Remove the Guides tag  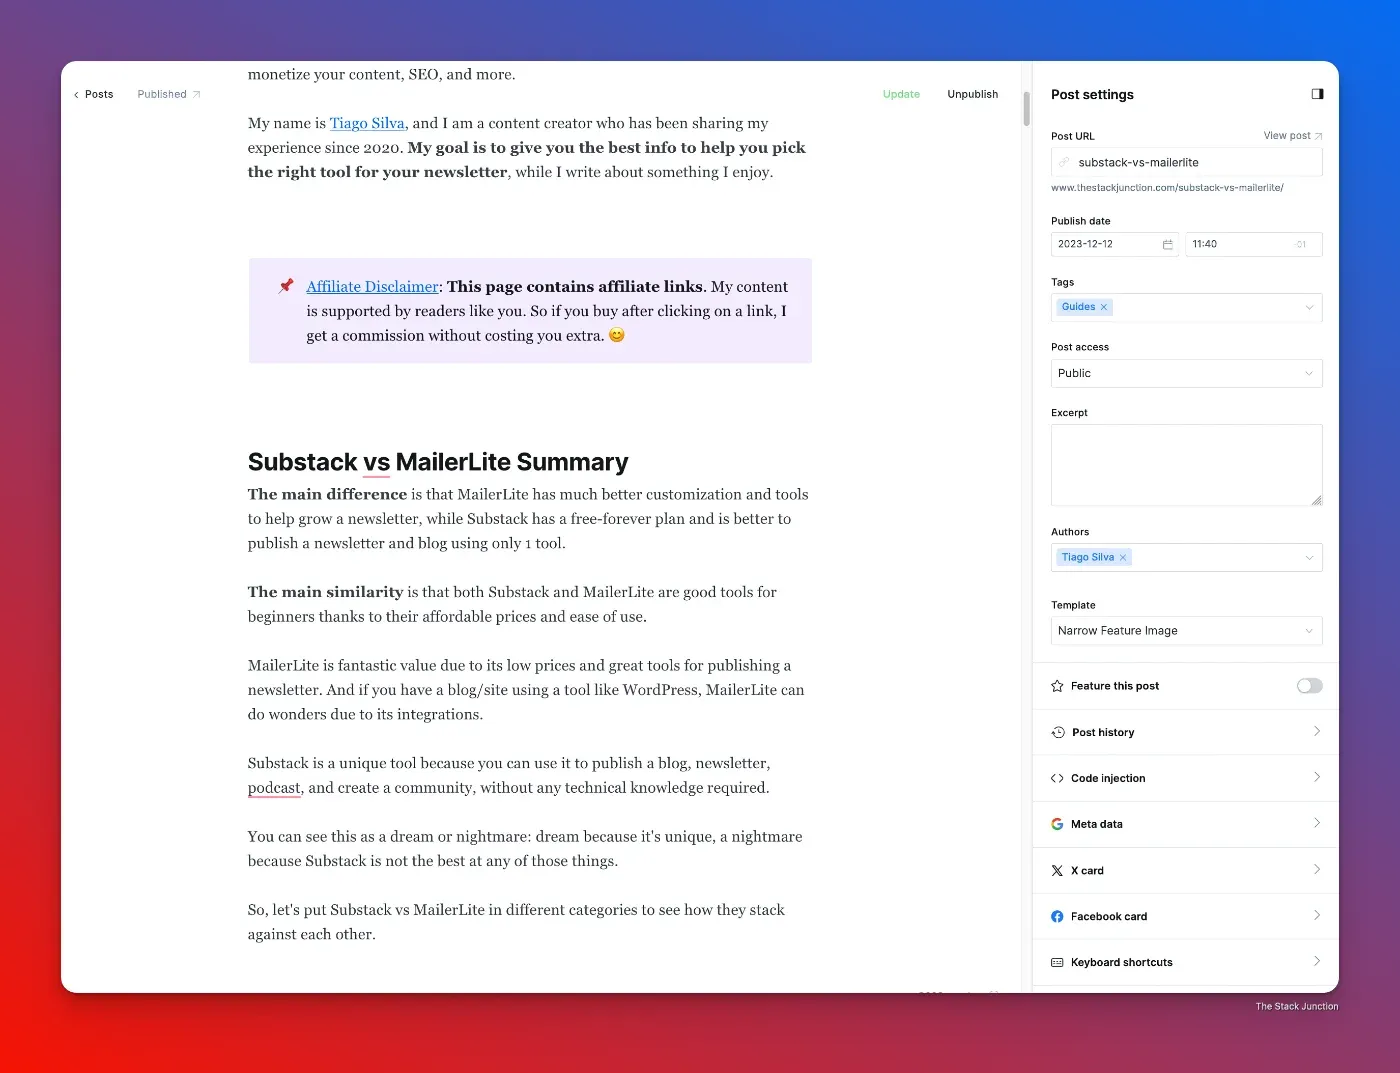[x=1104, y=307]
